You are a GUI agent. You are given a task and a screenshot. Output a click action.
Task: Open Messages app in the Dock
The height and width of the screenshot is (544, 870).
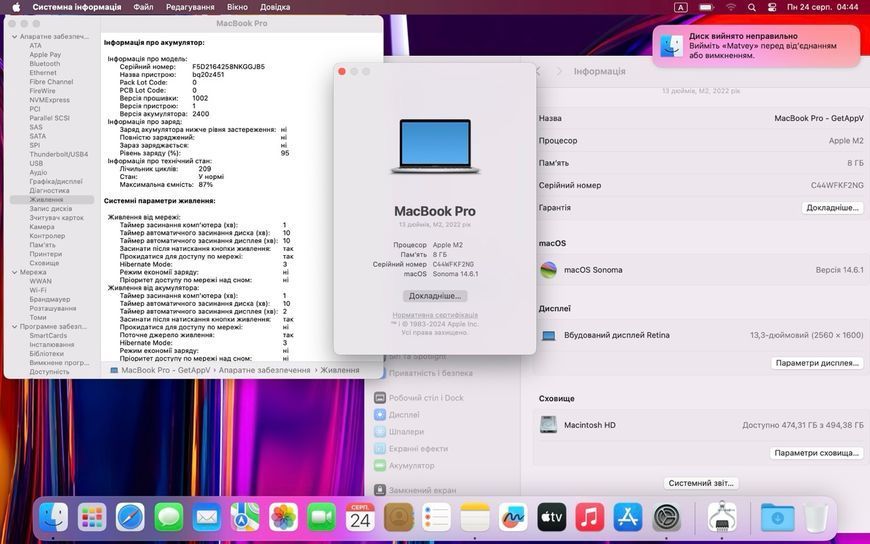click(169, 517)
